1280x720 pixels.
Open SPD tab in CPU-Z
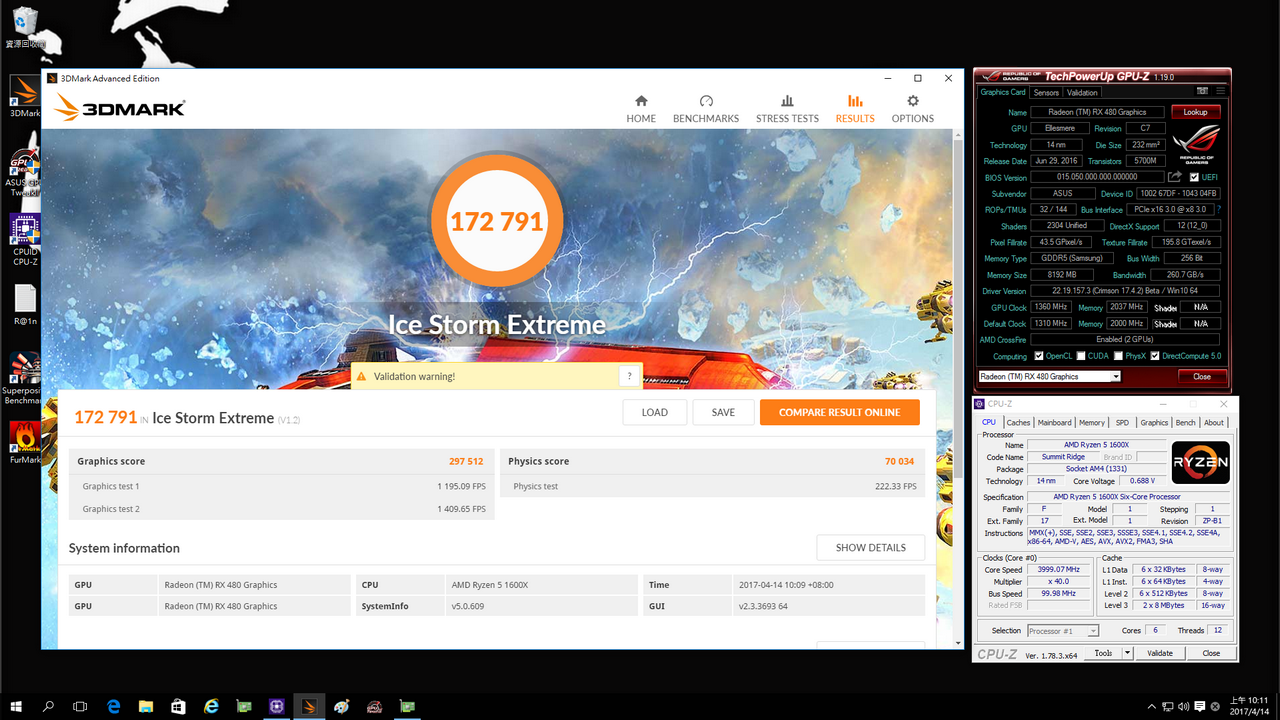click(1122, 422)
